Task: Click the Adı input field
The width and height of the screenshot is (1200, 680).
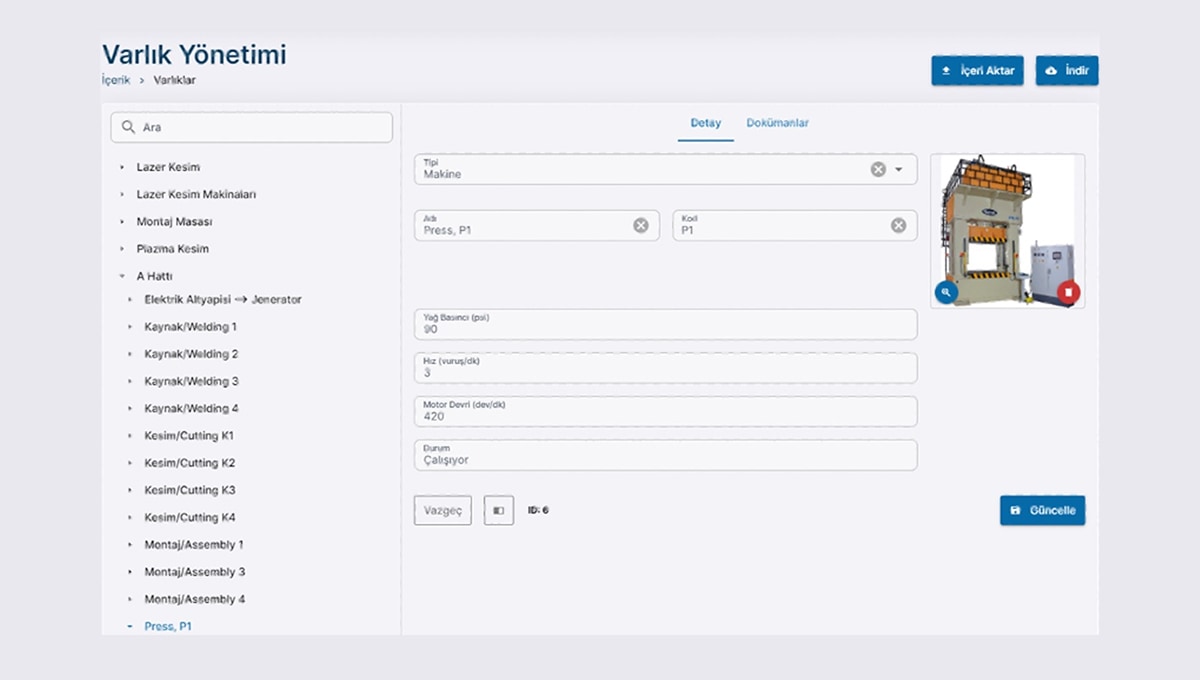Action: (x=537, y=225)
